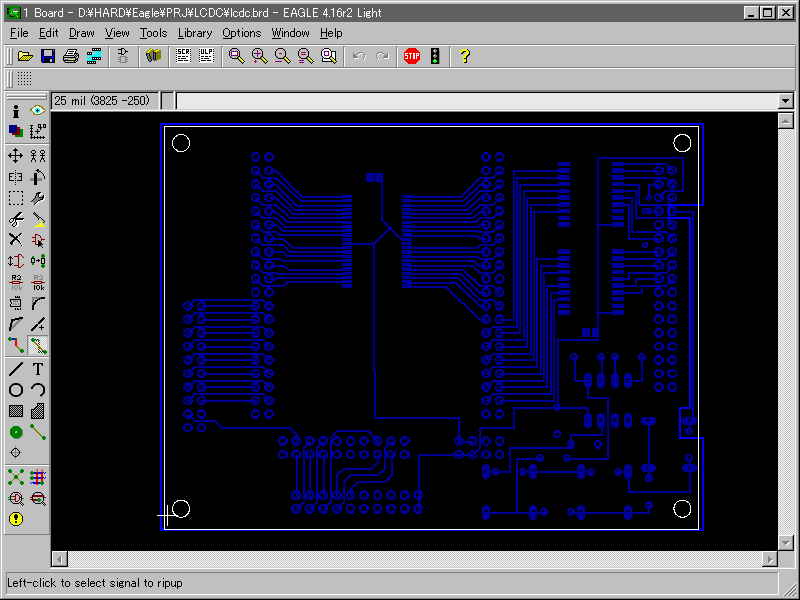Expand the command line history dropdown

[786, 101]
